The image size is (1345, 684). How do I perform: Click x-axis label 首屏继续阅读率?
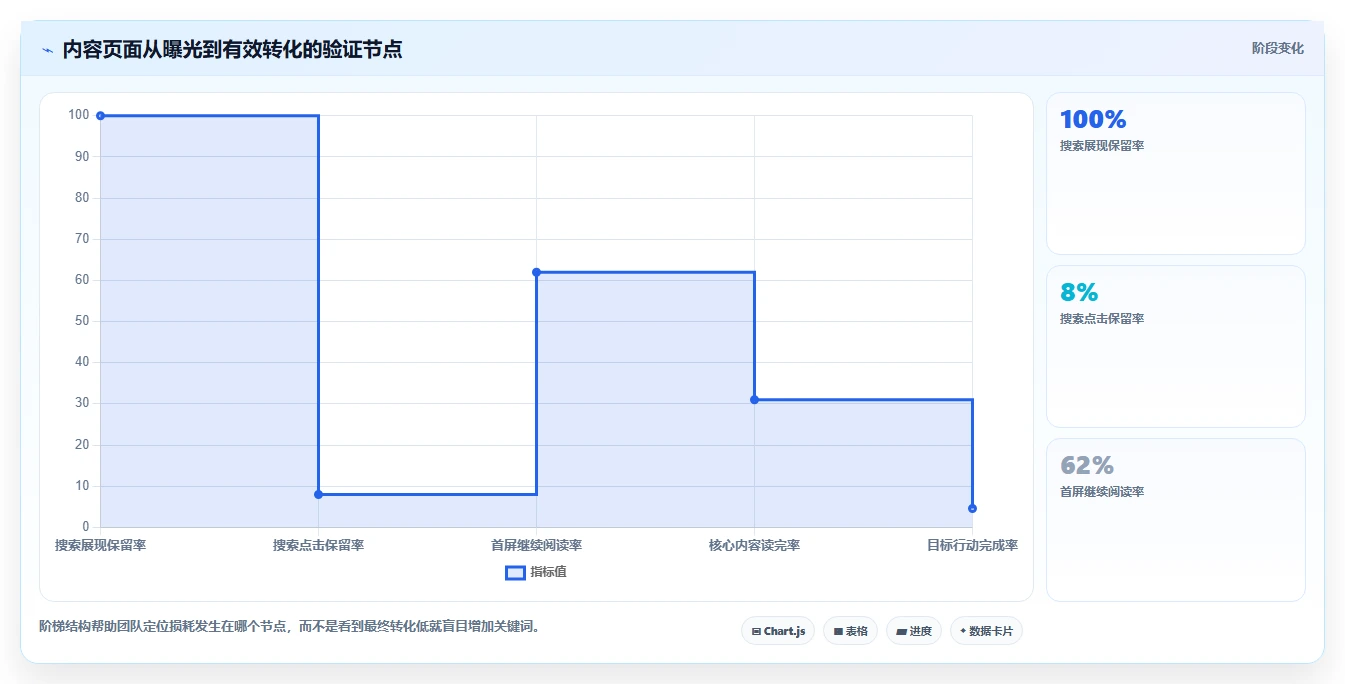point(536,546)
